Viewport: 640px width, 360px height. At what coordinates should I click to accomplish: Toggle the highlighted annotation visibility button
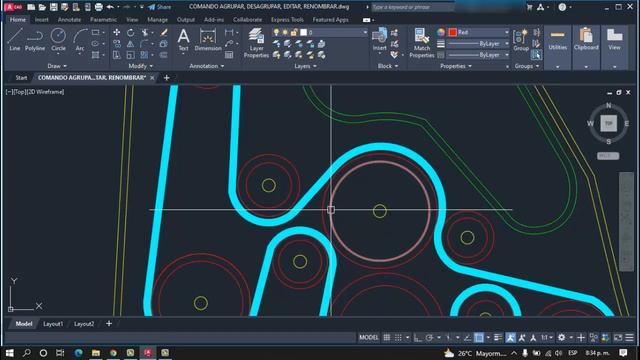510,338
